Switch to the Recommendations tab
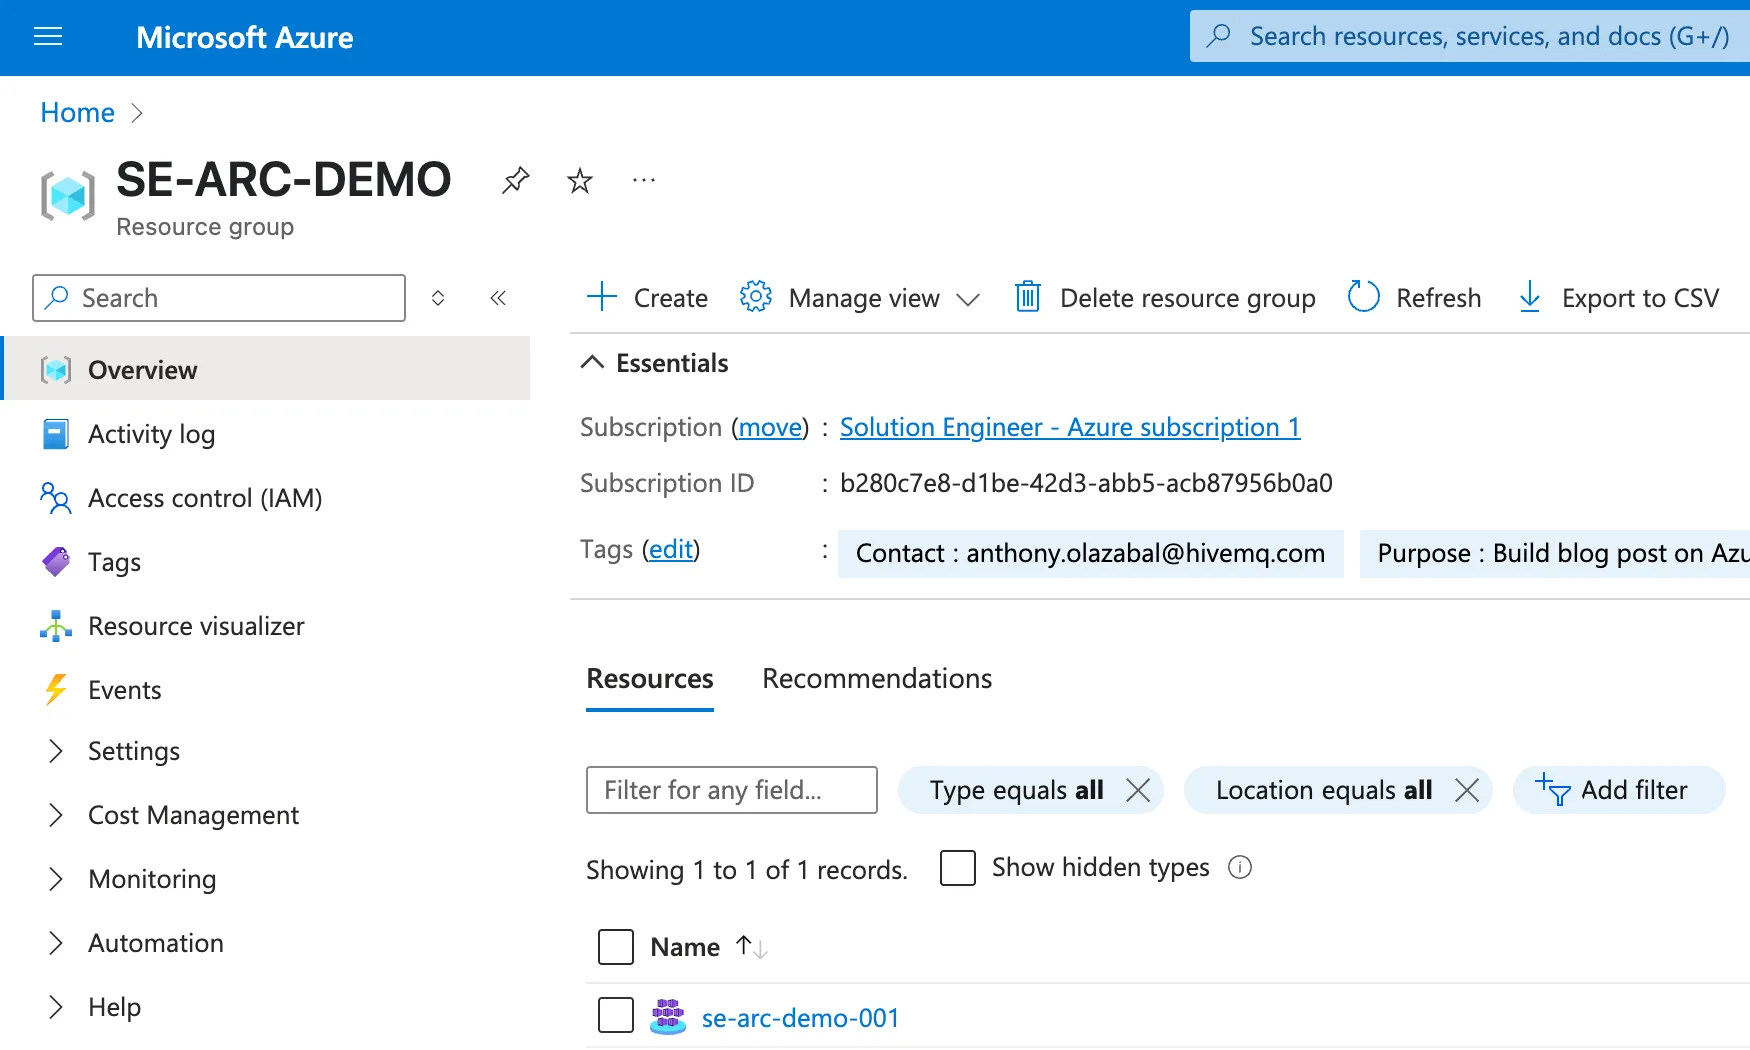Image resolution: width=1750 pixels, height=1050 pixels. tap(877, 679)
